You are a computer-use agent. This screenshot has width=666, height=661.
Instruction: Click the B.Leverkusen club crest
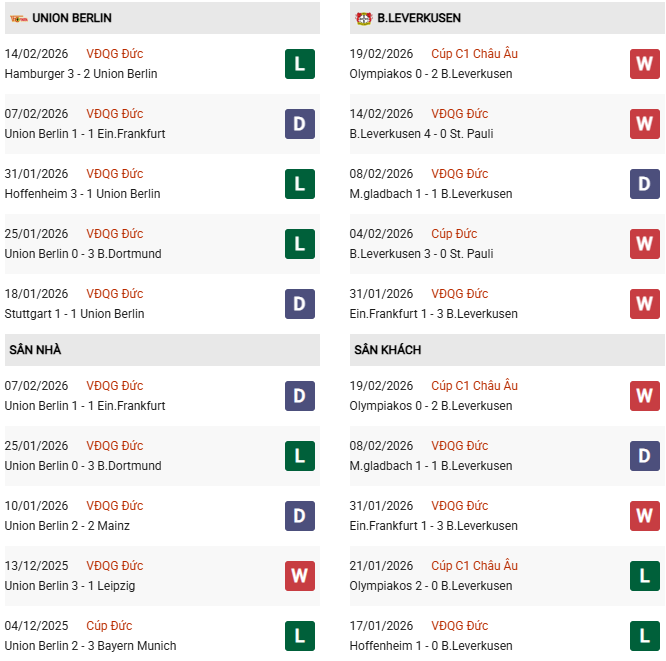pyautogui.click(x=363, y=18)
